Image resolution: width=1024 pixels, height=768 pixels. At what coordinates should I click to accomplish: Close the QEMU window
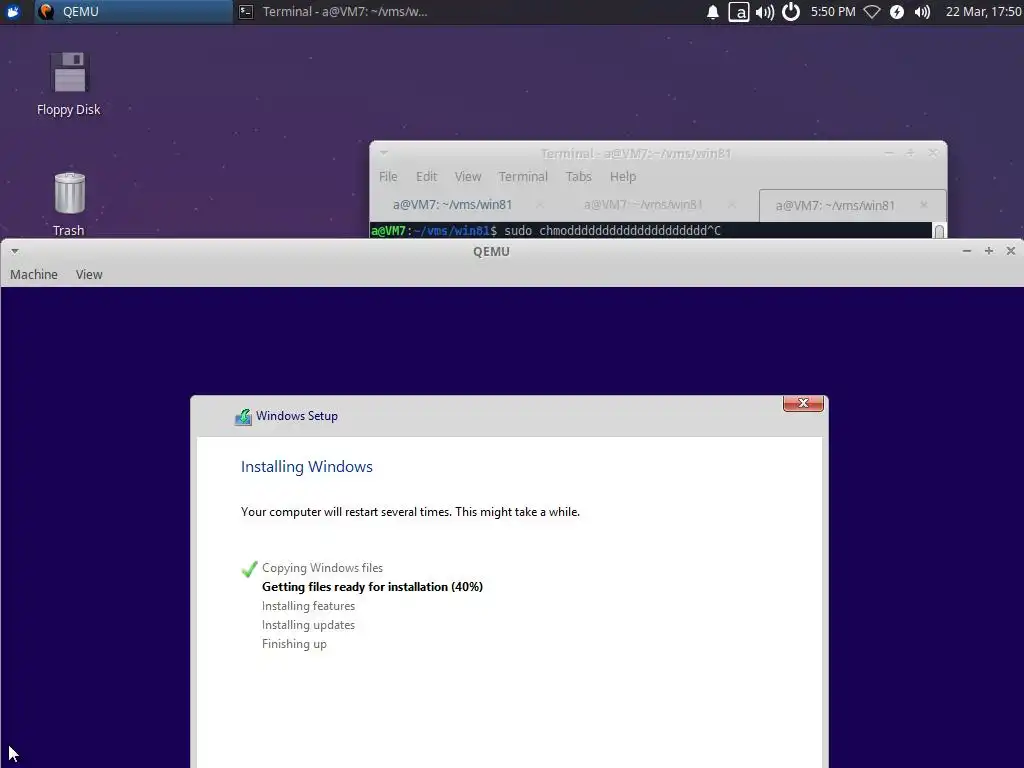pos(1010,251)
